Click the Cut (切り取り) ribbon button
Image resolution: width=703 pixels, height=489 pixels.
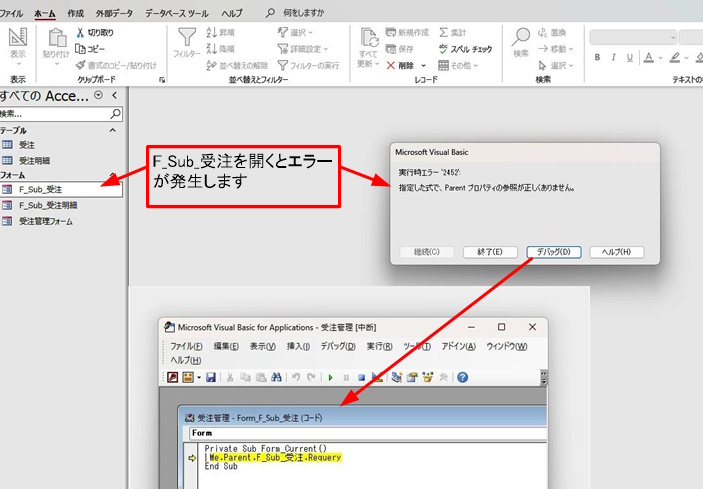(95, 32)
